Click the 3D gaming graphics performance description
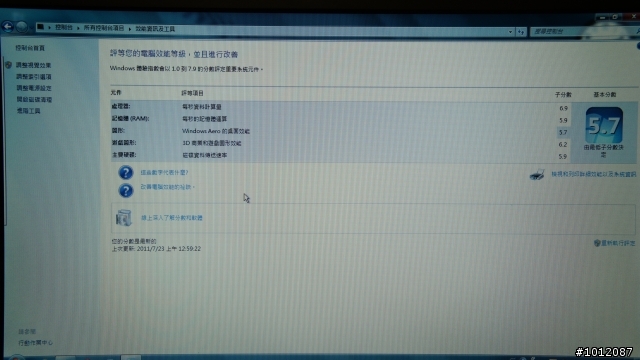640x360 pixels. coord(211,143)
